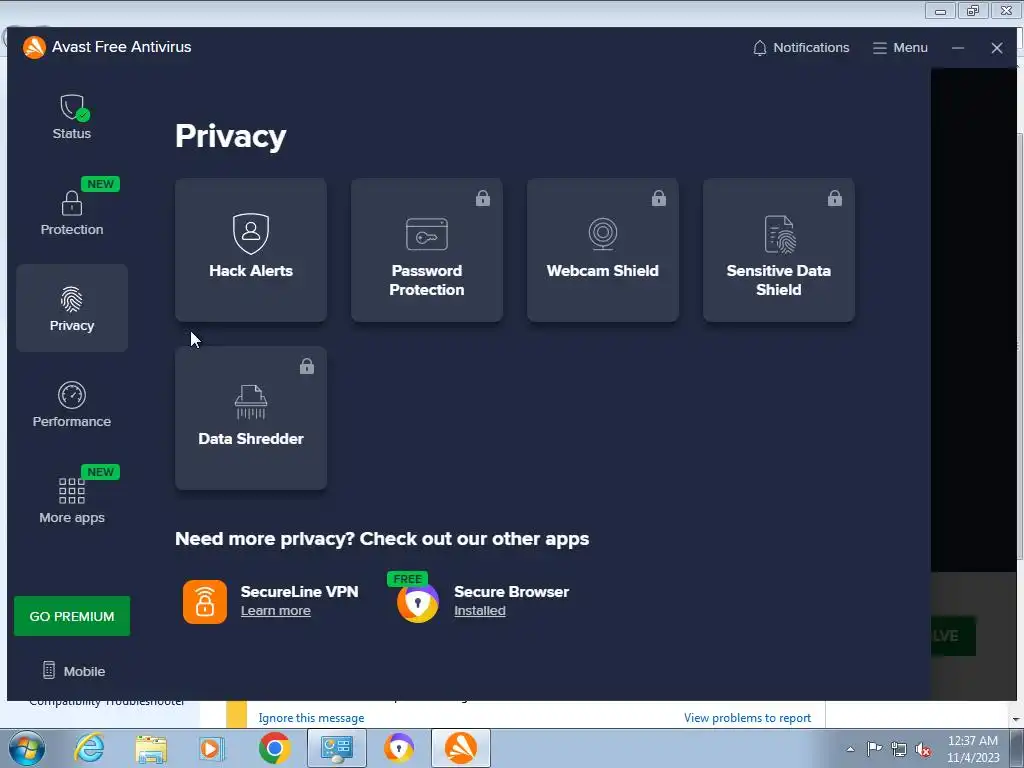Click the lock icon on Webcam Shield
The image size is (1024, 768).
point(659,198)
